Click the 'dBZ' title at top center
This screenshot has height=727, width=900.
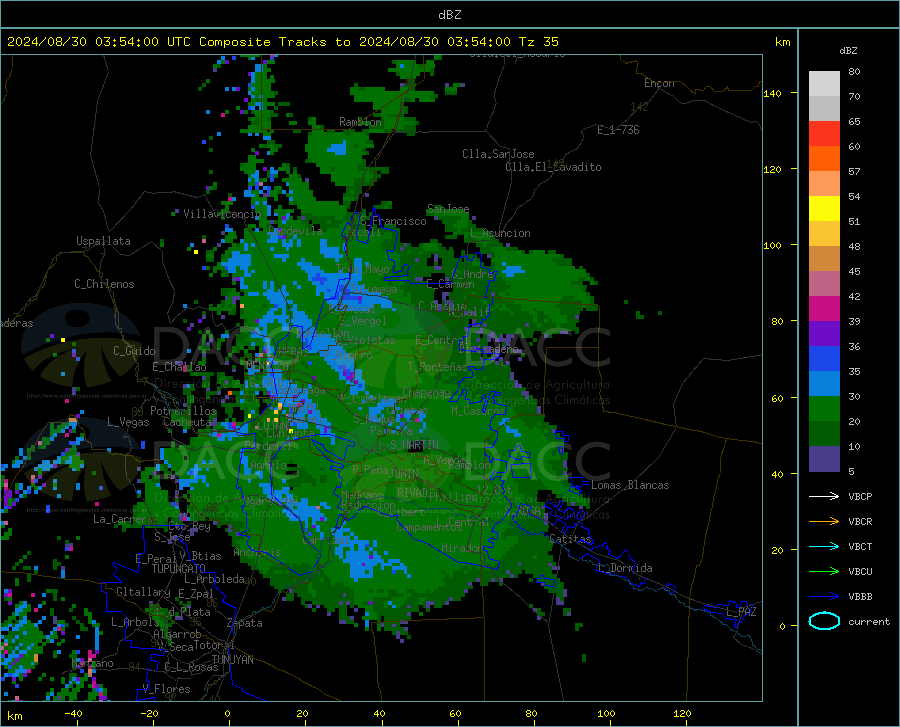tap(449, 15)
